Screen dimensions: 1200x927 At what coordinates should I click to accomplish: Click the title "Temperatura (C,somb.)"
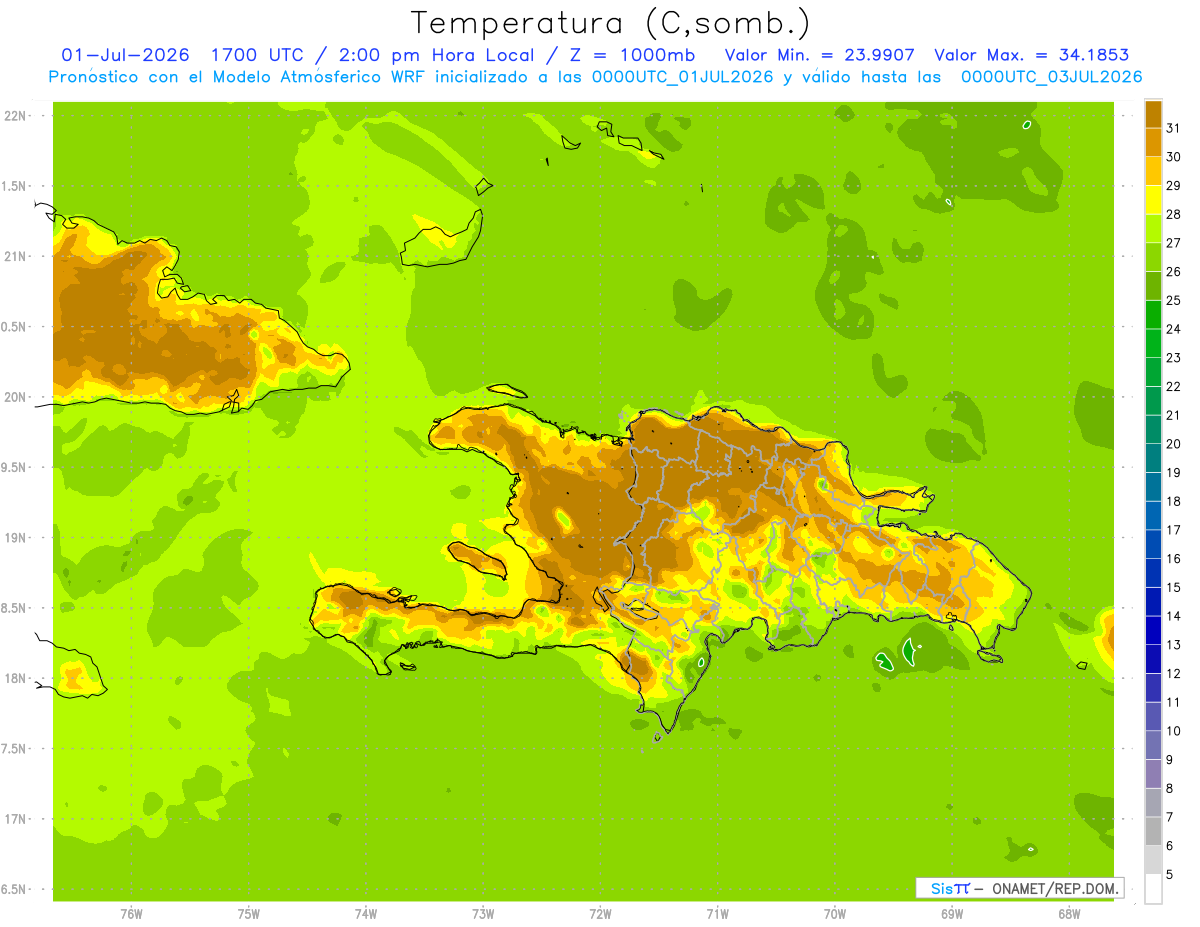[610, 23]
